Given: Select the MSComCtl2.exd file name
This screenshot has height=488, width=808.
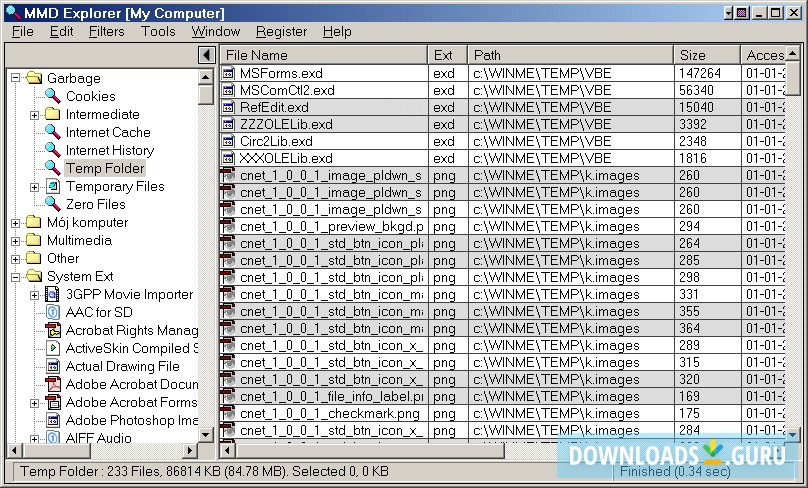Looking at the screenshot, I should click(287, 90).
